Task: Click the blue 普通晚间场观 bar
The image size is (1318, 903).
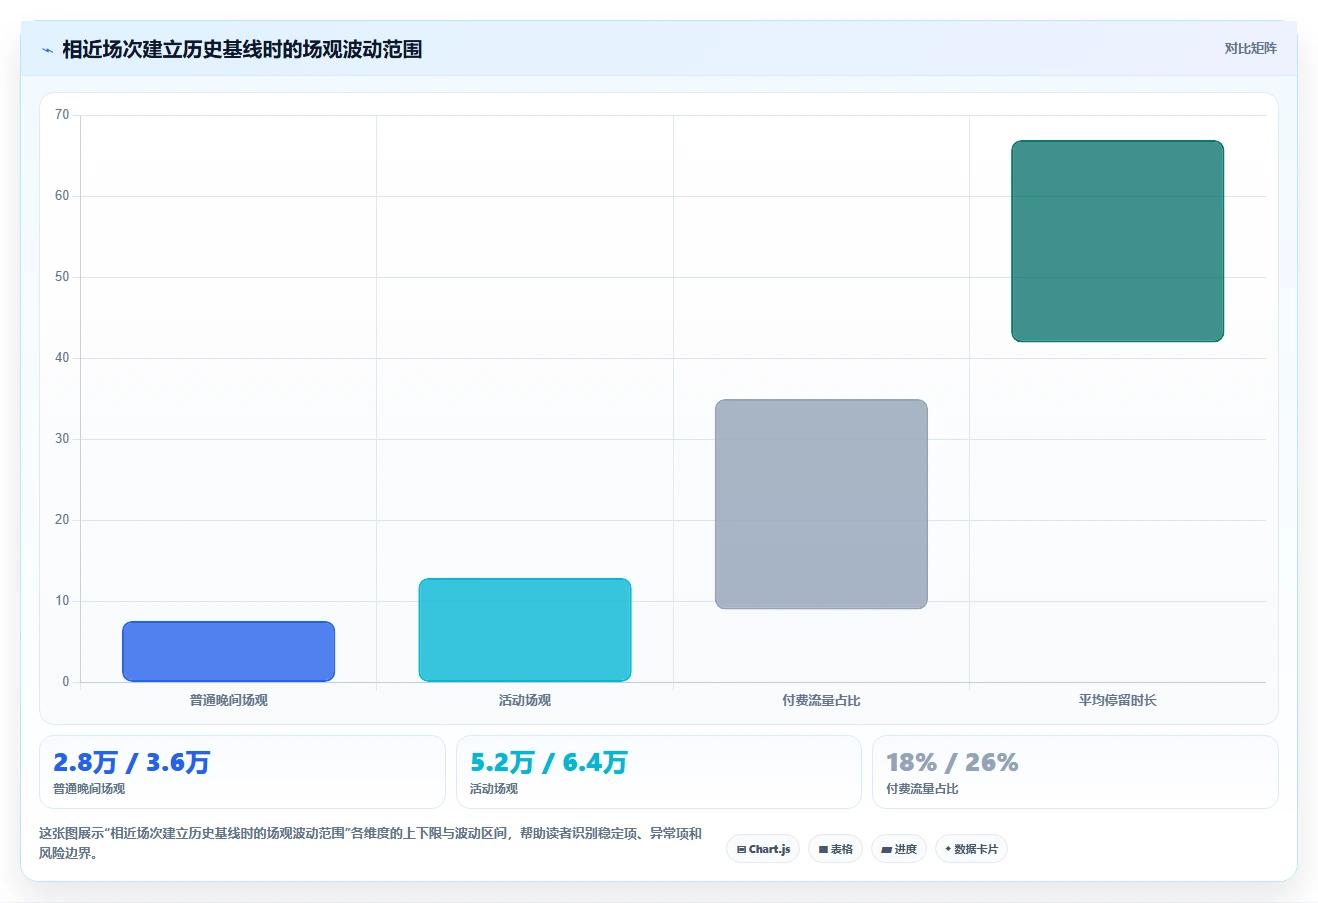Action: click(229, 652)
